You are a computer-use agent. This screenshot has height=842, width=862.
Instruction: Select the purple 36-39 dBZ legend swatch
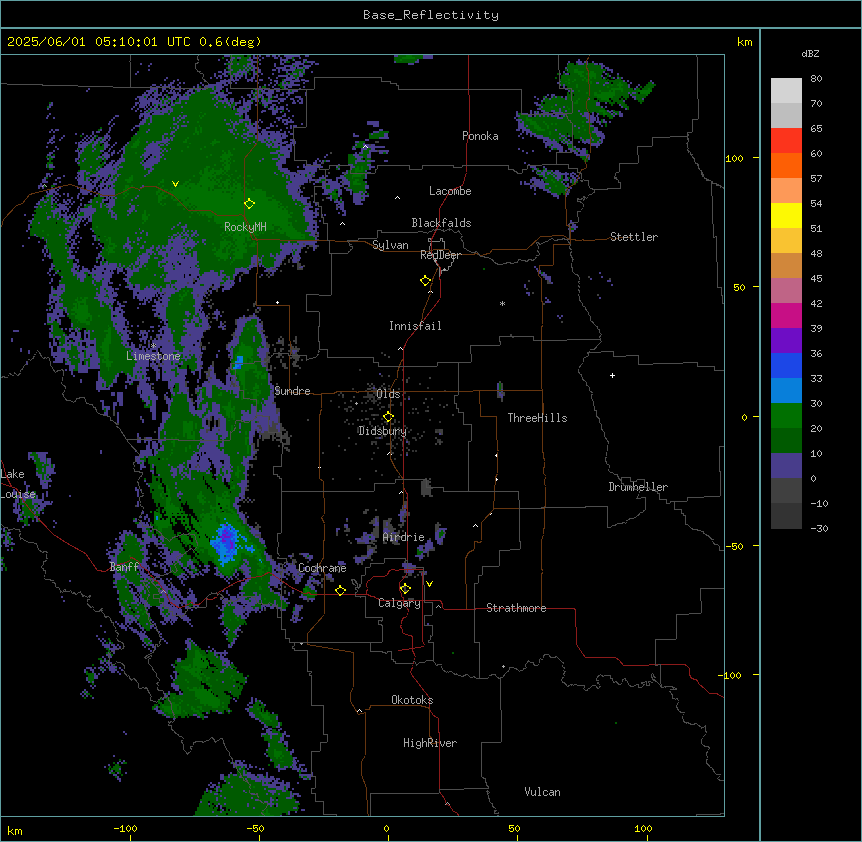coord(786,341)
